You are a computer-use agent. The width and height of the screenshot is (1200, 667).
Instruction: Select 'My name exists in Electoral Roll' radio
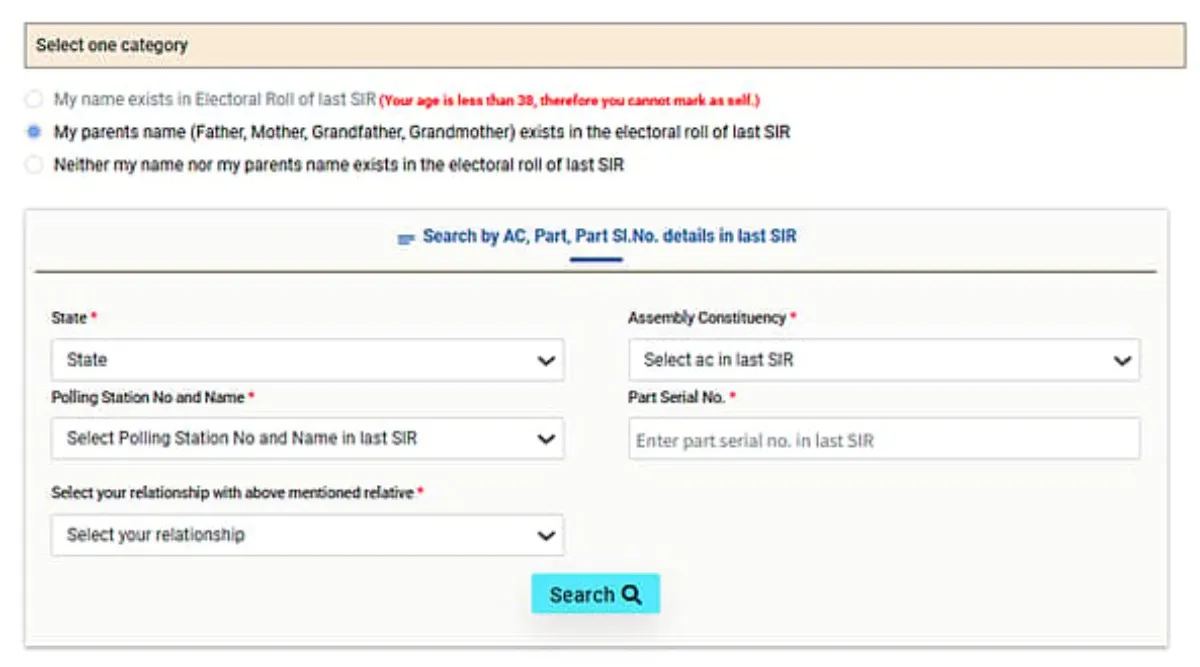35,100
